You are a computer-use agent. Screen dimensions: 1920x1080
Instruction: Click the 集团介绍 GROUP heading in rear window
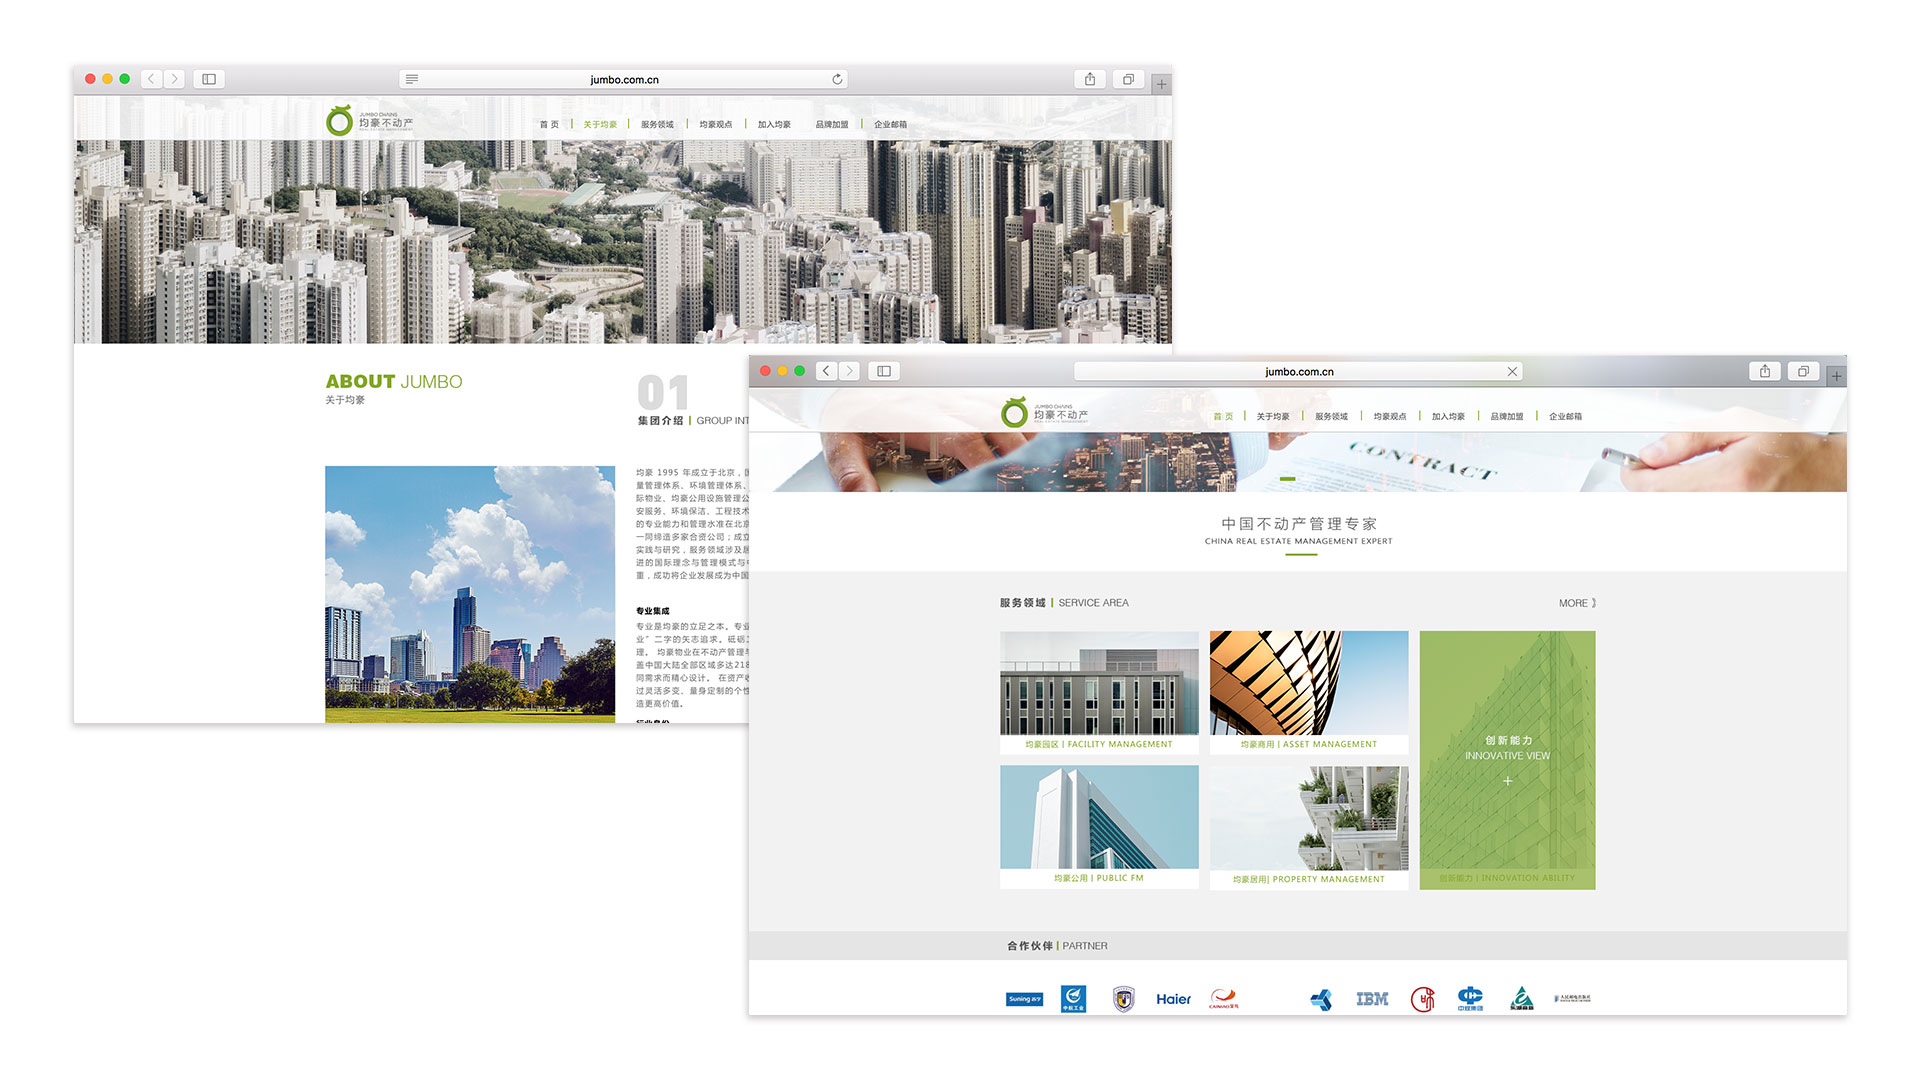click(x=692, y=421)
